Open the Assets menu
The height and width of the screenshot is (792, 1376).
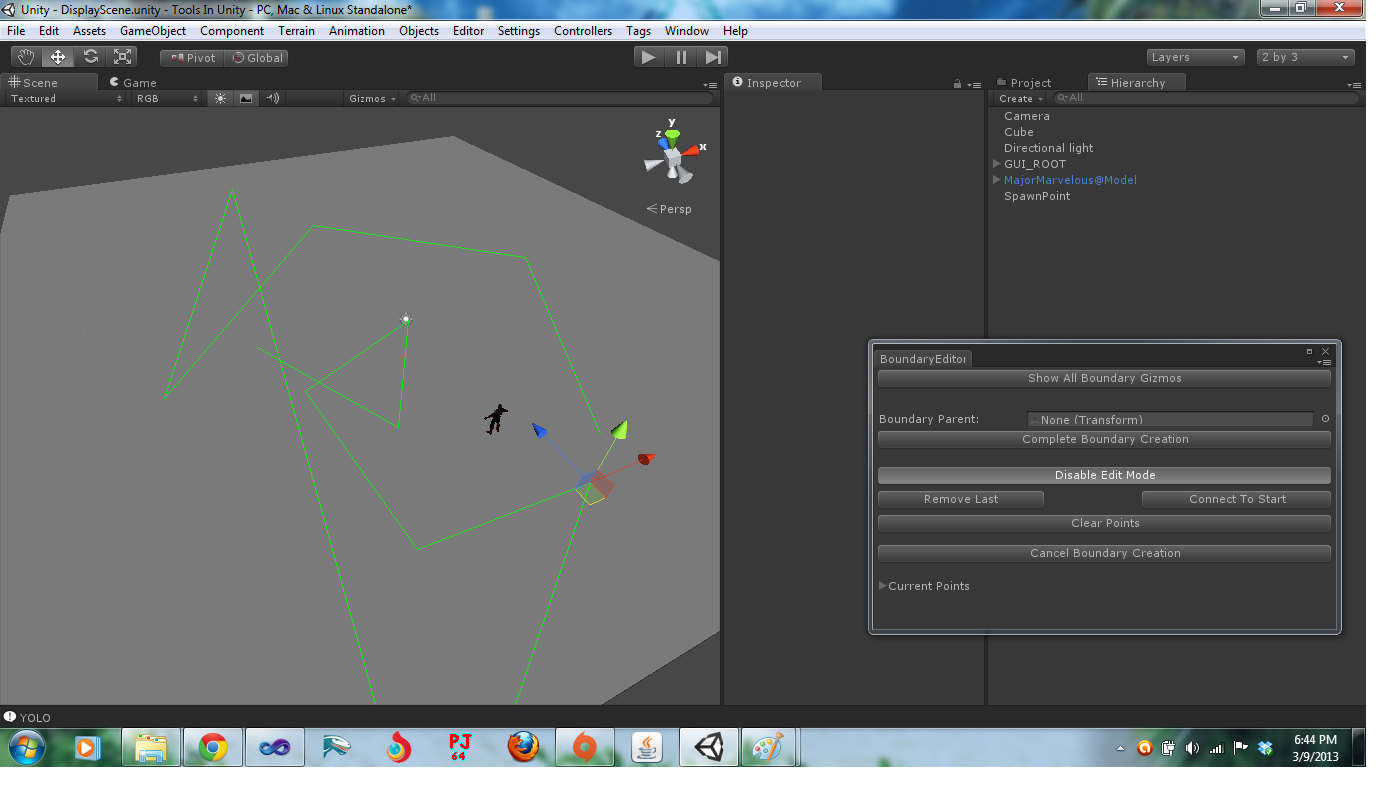click(x=89, y=31)
